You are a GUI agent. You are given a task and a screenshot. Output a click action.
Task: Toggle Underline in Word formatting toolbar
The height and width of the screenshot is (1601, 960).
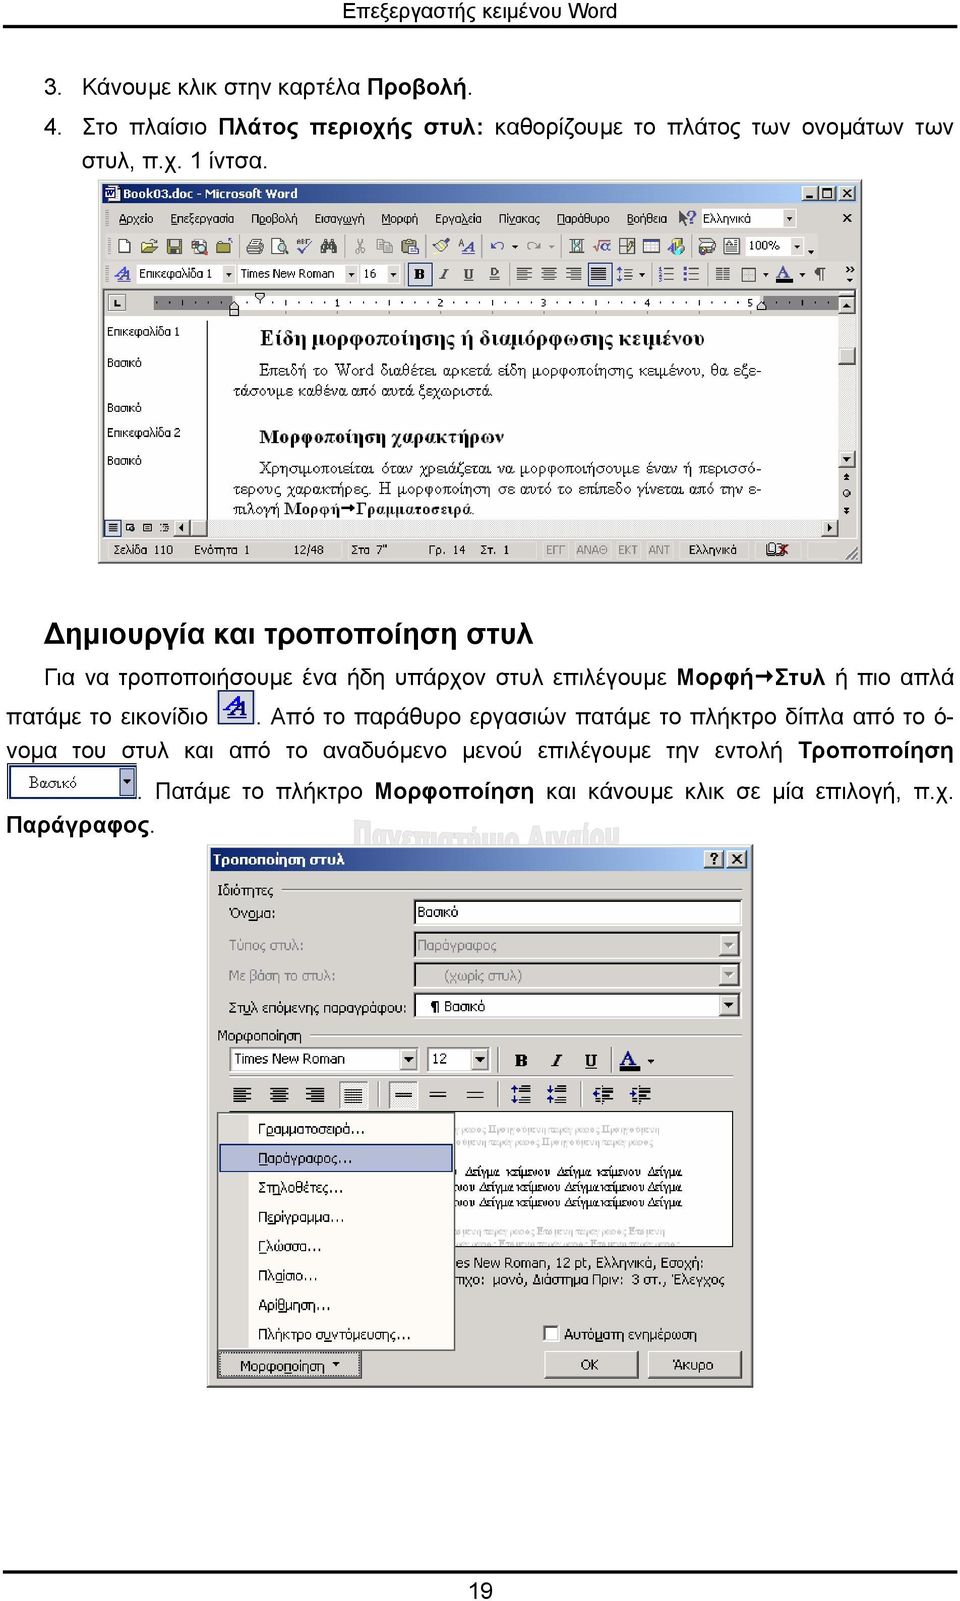coord(468,274)
